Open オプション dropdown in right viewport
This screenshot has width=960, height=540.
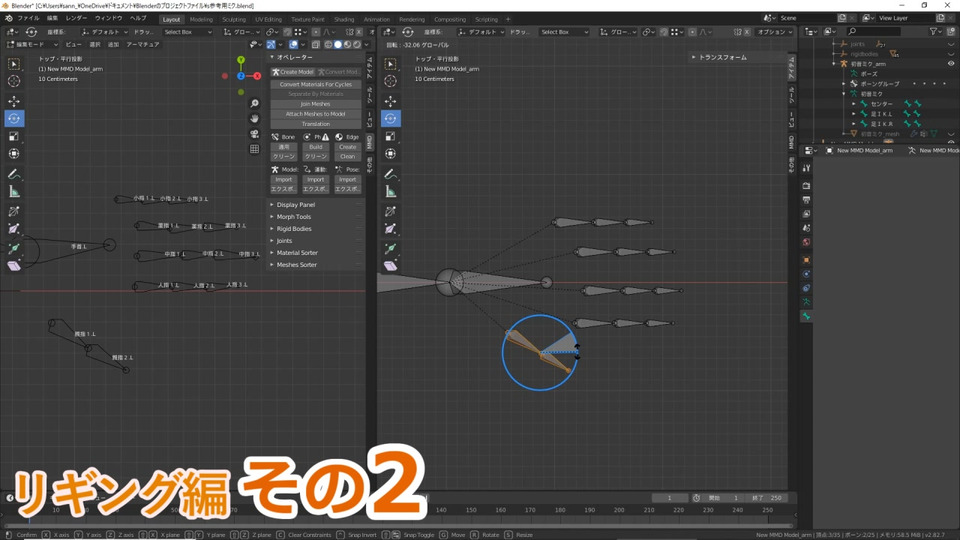tap(774, 32)
